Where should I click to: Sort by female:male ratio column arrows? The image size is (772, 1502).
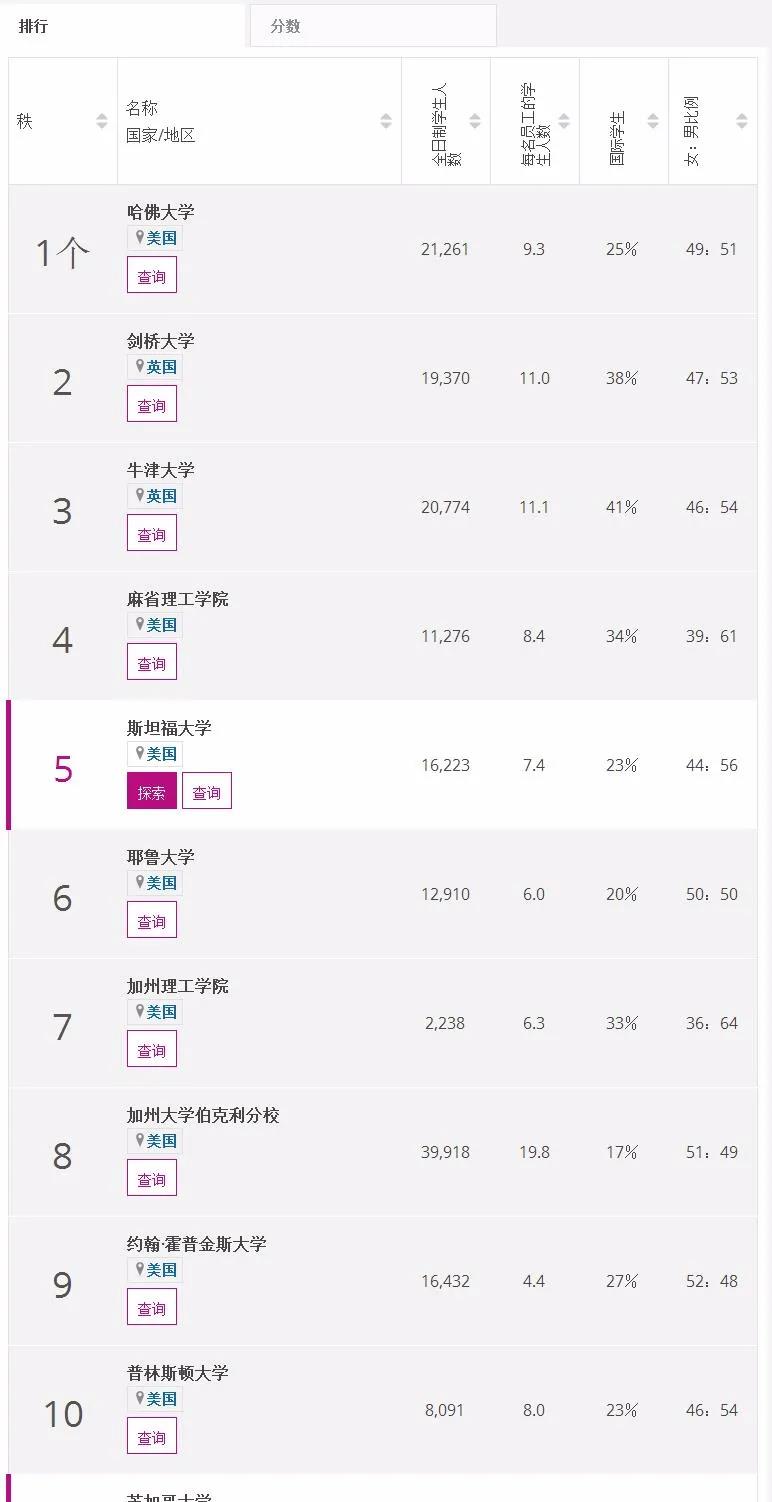742,121
